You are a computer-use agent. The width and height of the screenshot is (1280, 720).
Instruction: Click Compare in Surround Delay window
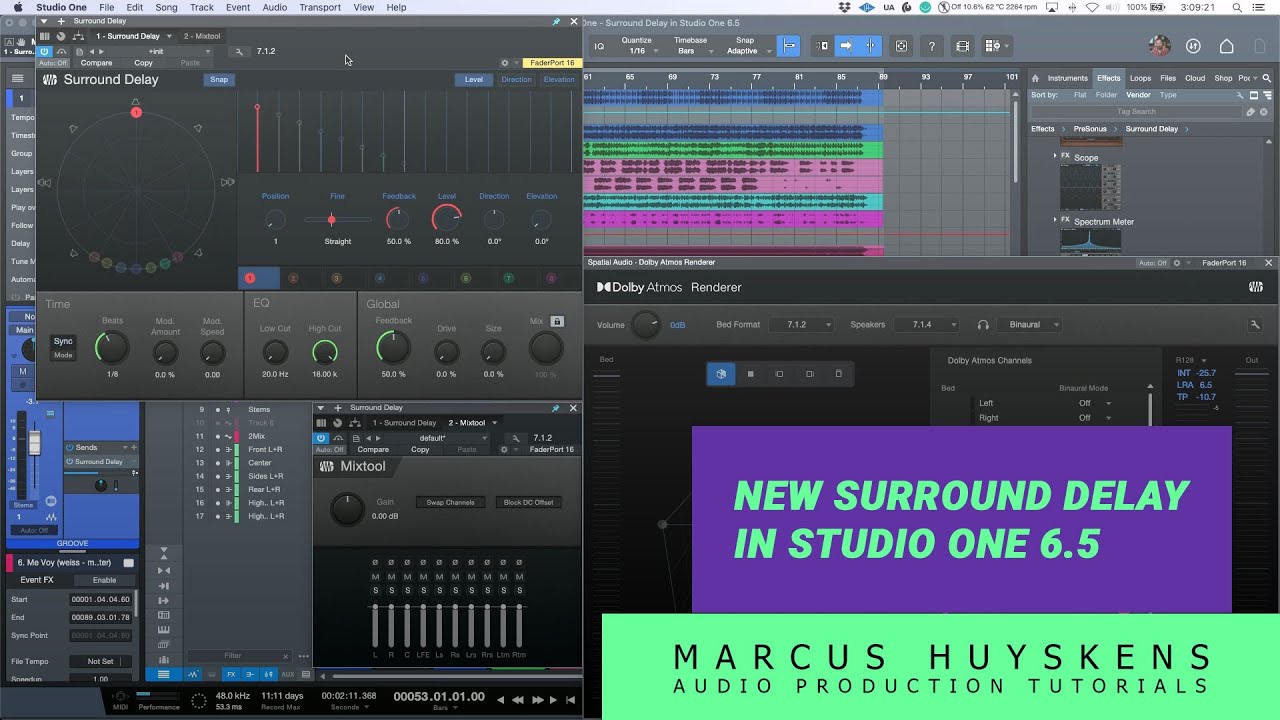pyautogui.click(x=96, y=63)
